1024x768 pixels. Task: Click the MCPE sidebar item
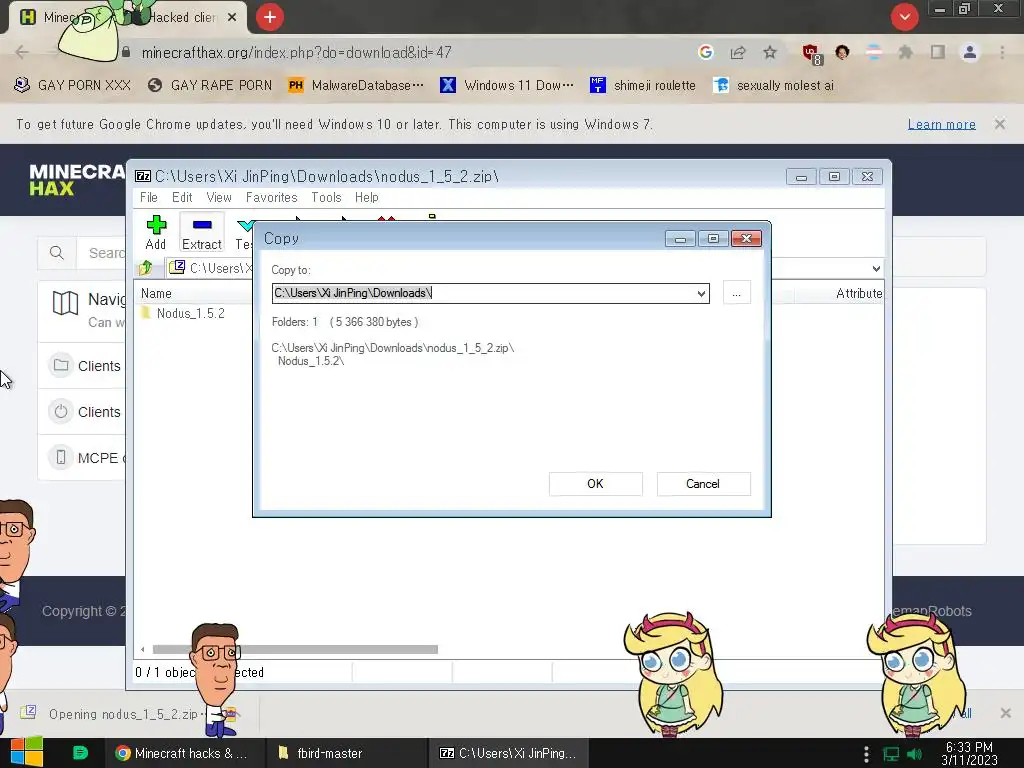(82, 458)
